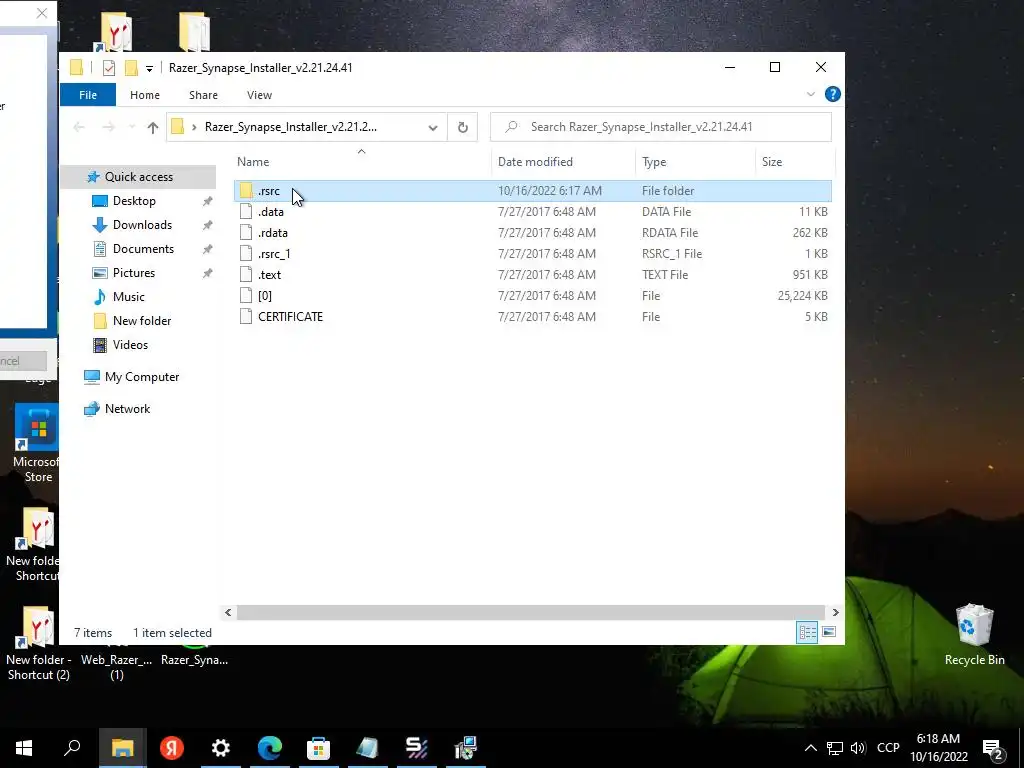Screen dimensions: 1024x768
Task: Open Pictures in navigation pane
Action: coord(134,272)
